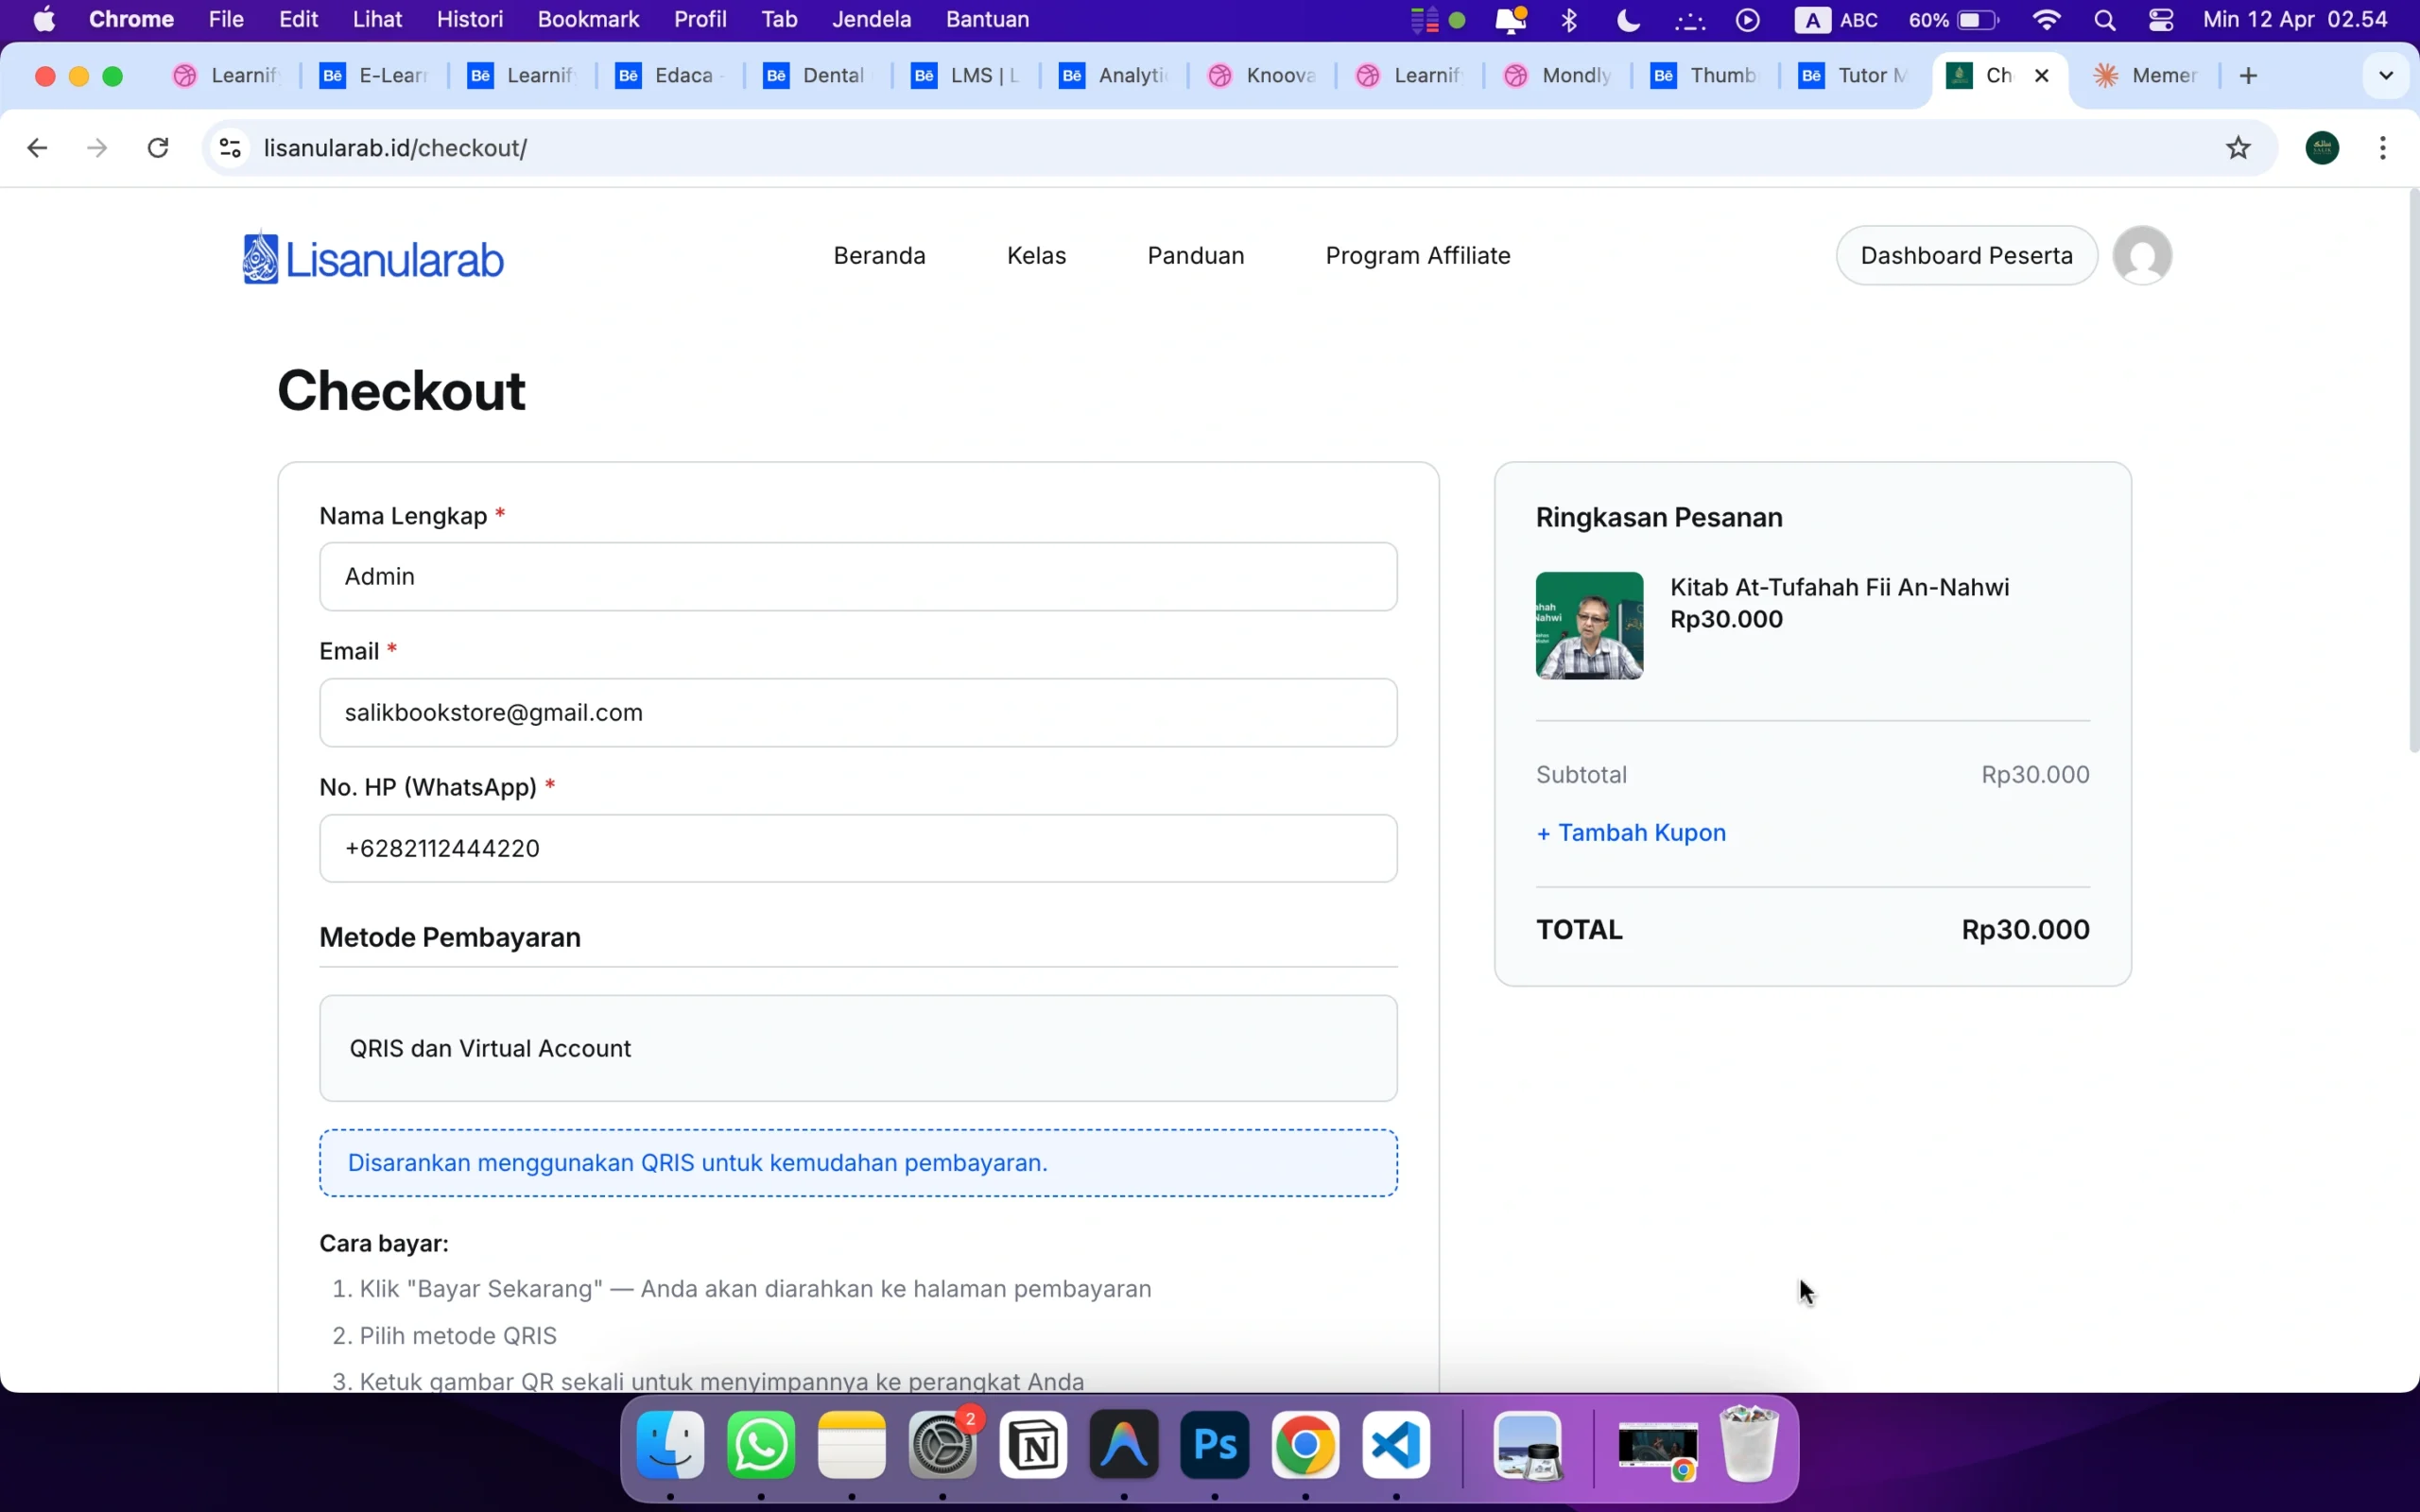
Task: Toggle Do Not Disturb moon icon
Action: 1628,20
